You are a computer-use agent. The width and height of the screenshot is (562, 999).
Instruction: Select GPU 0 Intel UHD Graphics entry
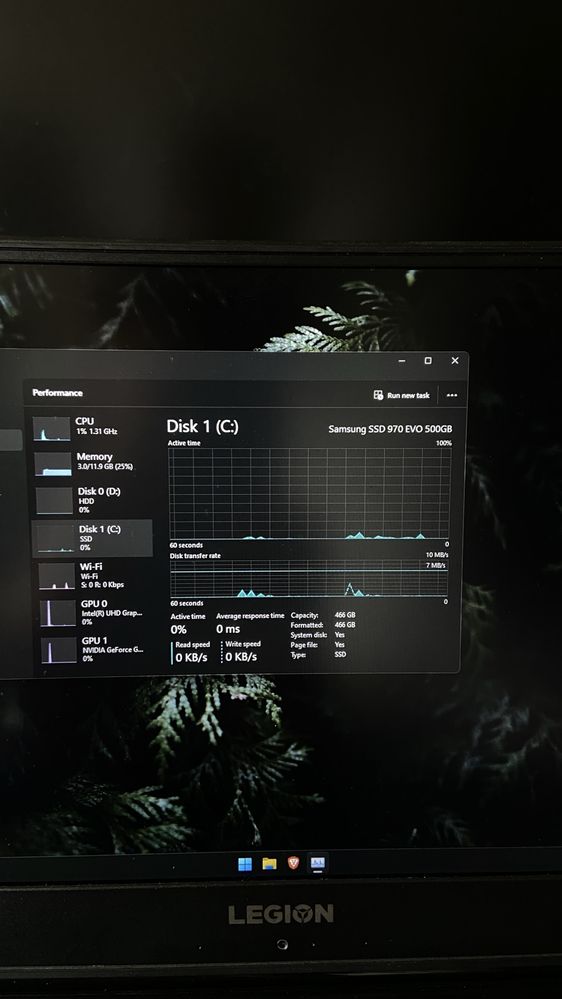point(92,612)
